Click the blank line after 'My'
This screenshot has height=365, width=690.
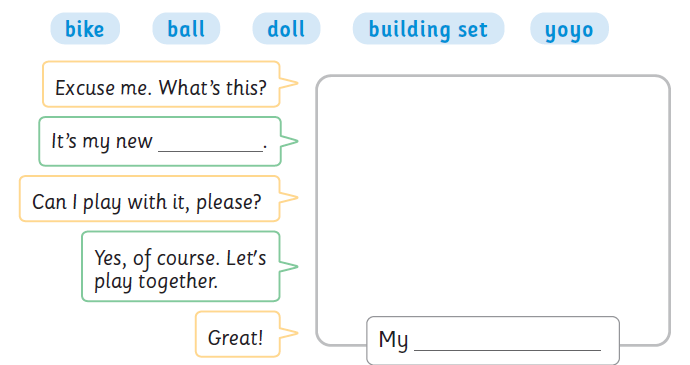click(507, 347)
